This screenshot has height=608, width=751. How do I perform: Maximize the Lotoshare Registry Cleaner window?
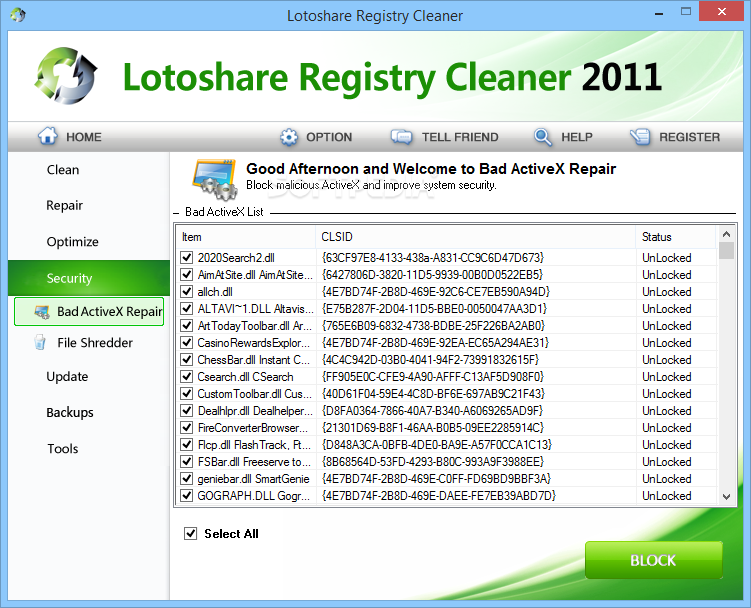pos(686,11)
